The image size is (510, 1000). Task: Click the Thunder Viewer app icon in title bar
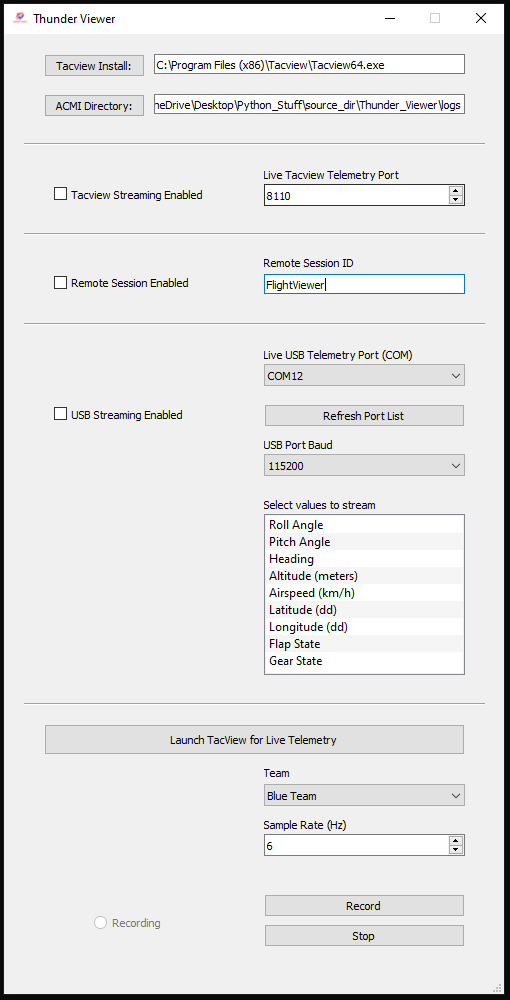[20, 18]
